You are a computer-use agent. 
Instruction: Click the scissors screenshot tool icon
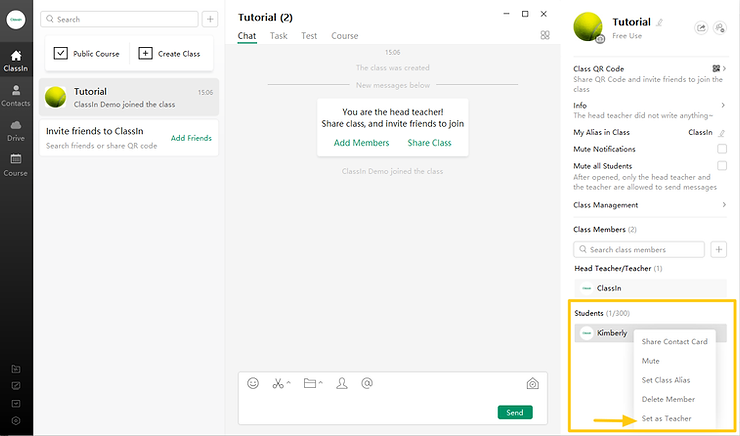280,383
